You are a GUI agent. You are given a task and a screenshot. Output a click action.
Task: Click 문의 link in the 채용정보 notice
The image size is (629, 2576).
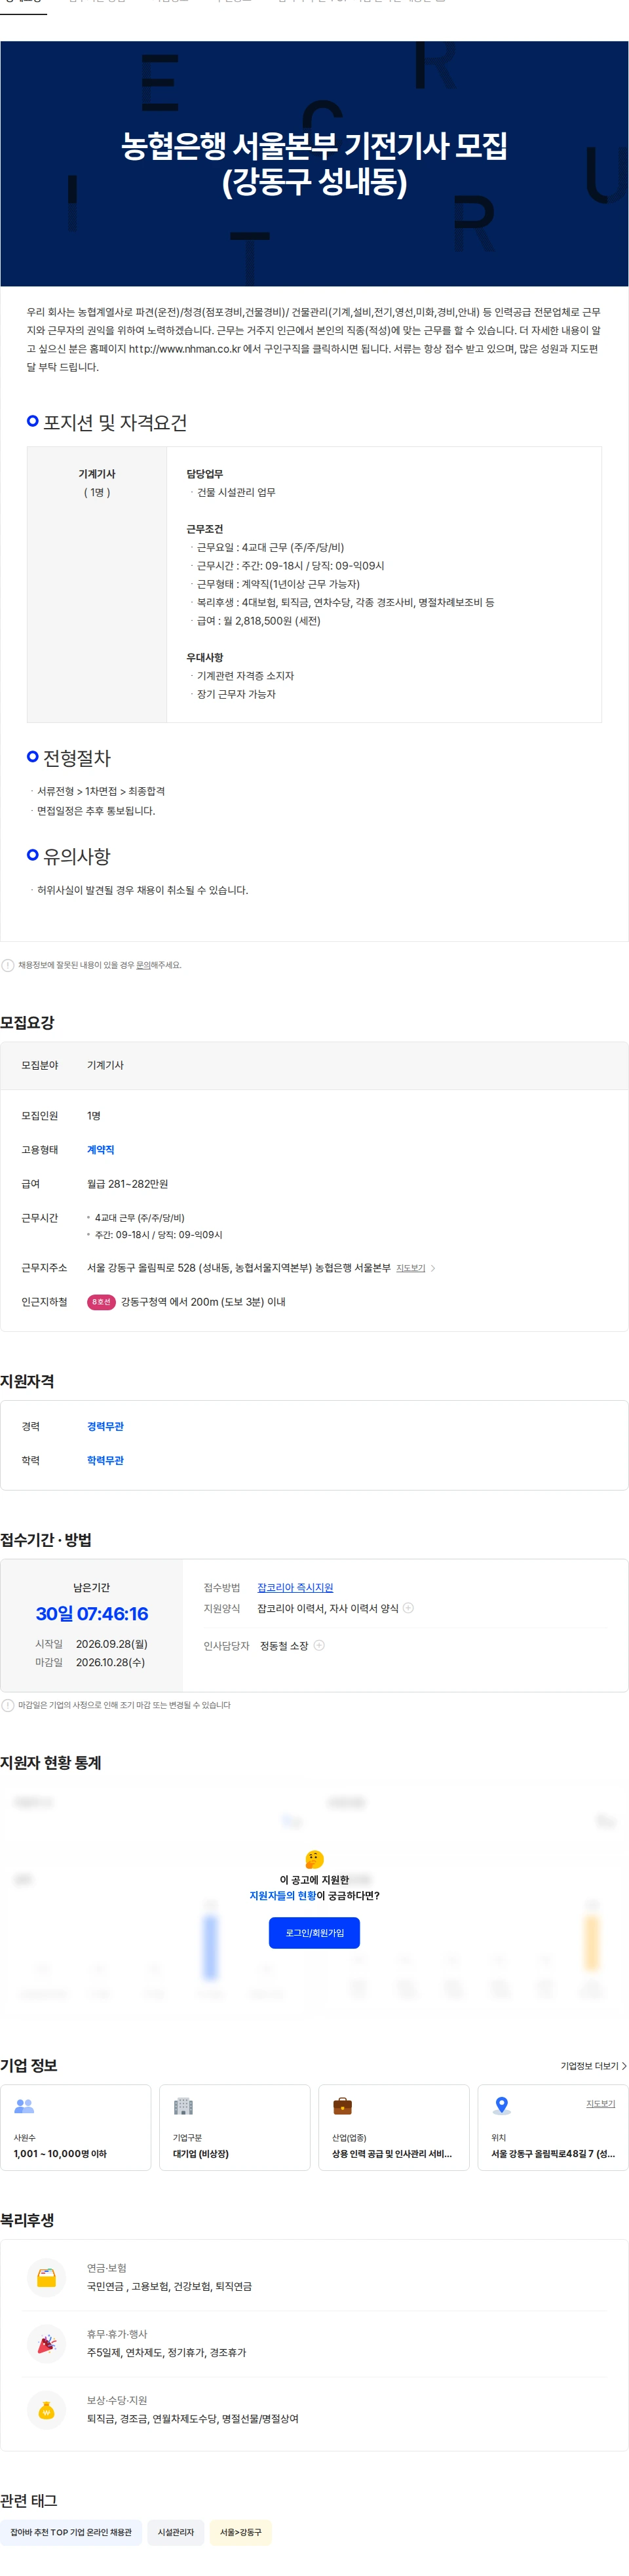click(x=143, y=965)
